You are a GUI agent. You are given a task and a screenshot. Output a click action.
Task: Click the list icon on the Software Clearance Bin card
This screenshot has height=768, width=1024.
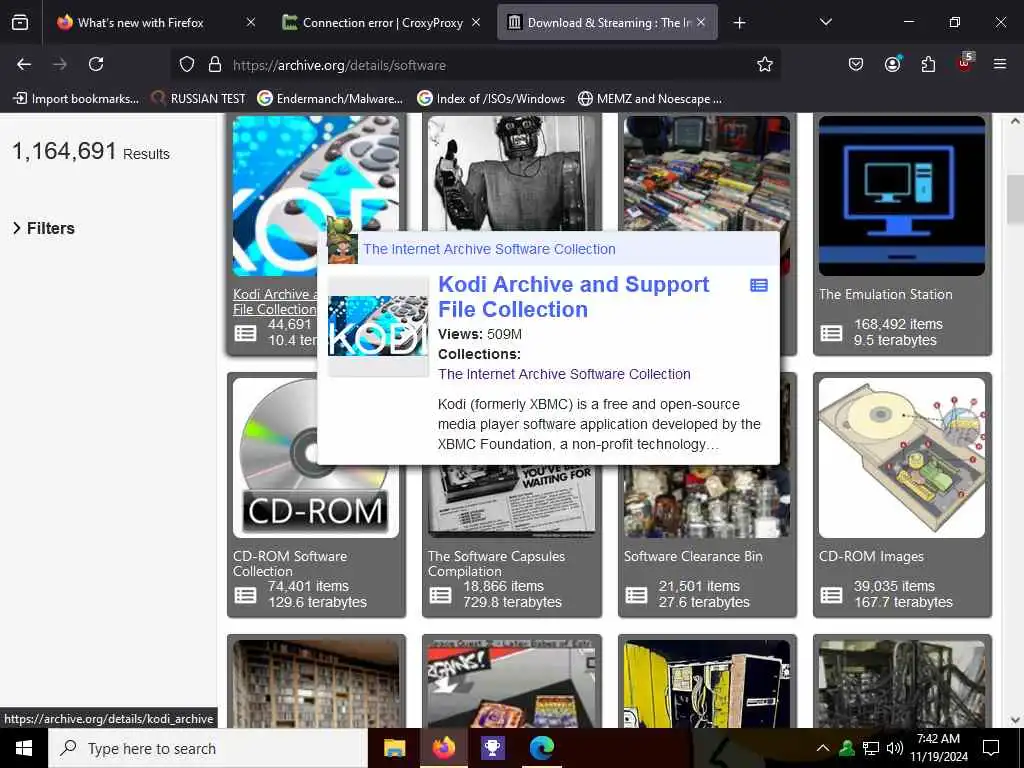click(636, 595)
